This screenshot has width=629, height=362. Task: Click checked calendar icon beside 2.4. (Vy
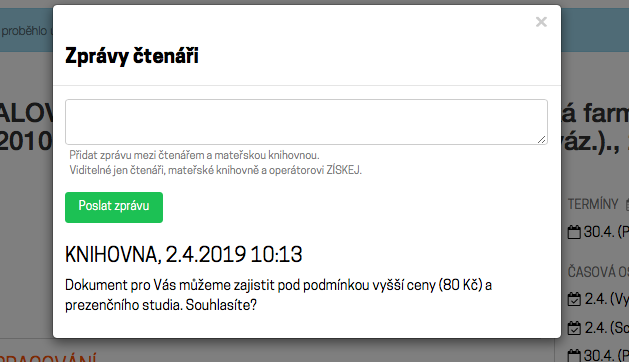[574, 299]
